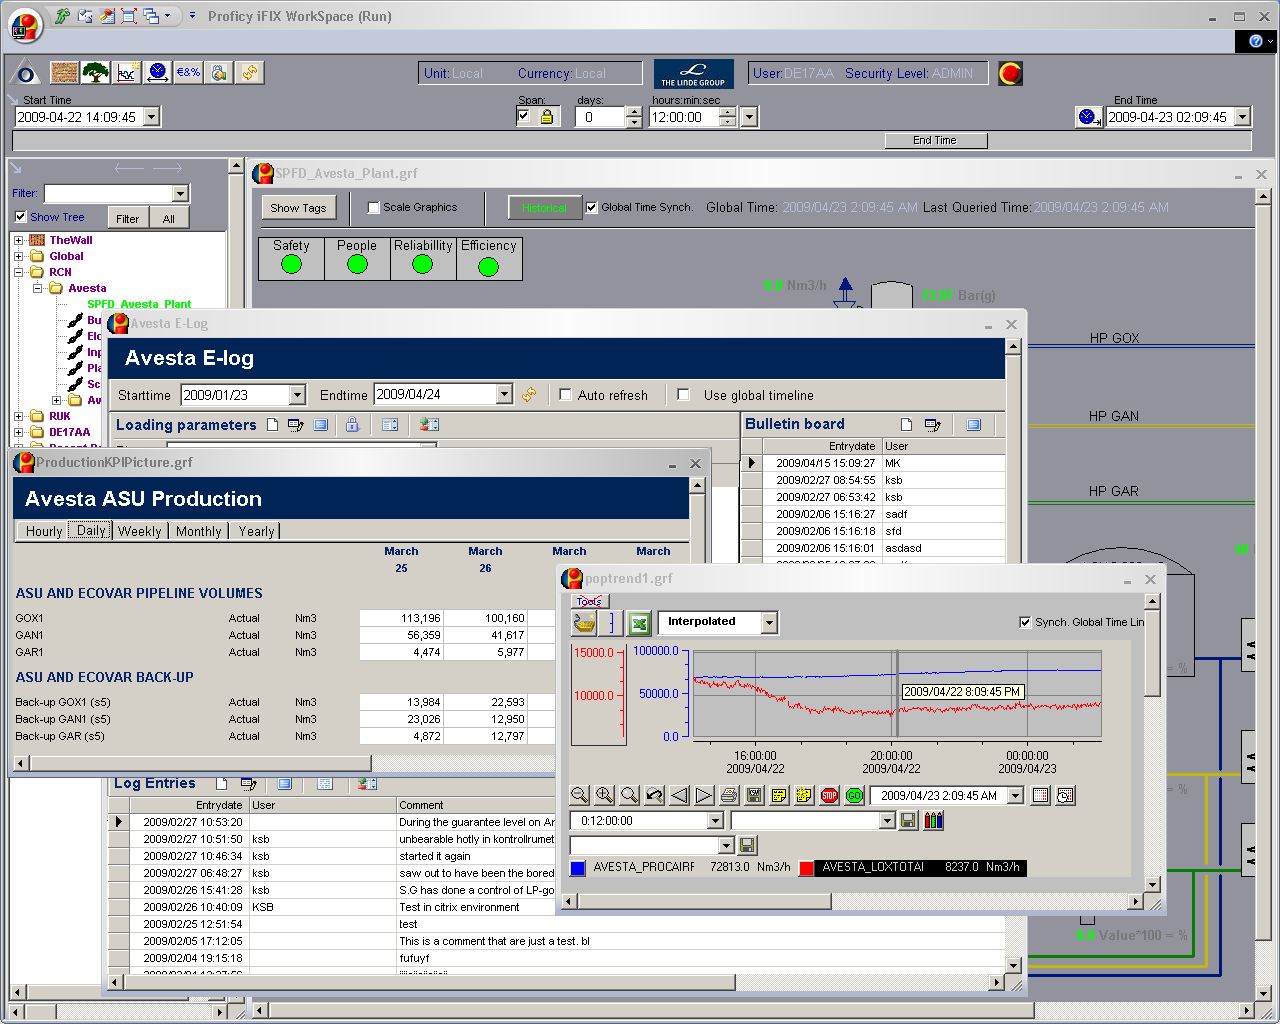Export trend data to Excel icon
1280x1024 pixels.
[639, 624]
